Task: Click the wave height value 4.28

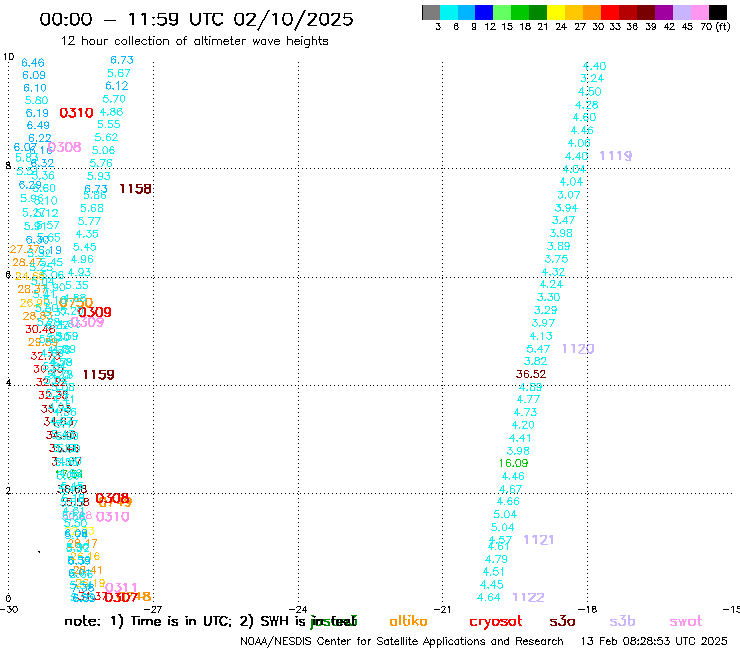Action: click(x=587, y=105)
